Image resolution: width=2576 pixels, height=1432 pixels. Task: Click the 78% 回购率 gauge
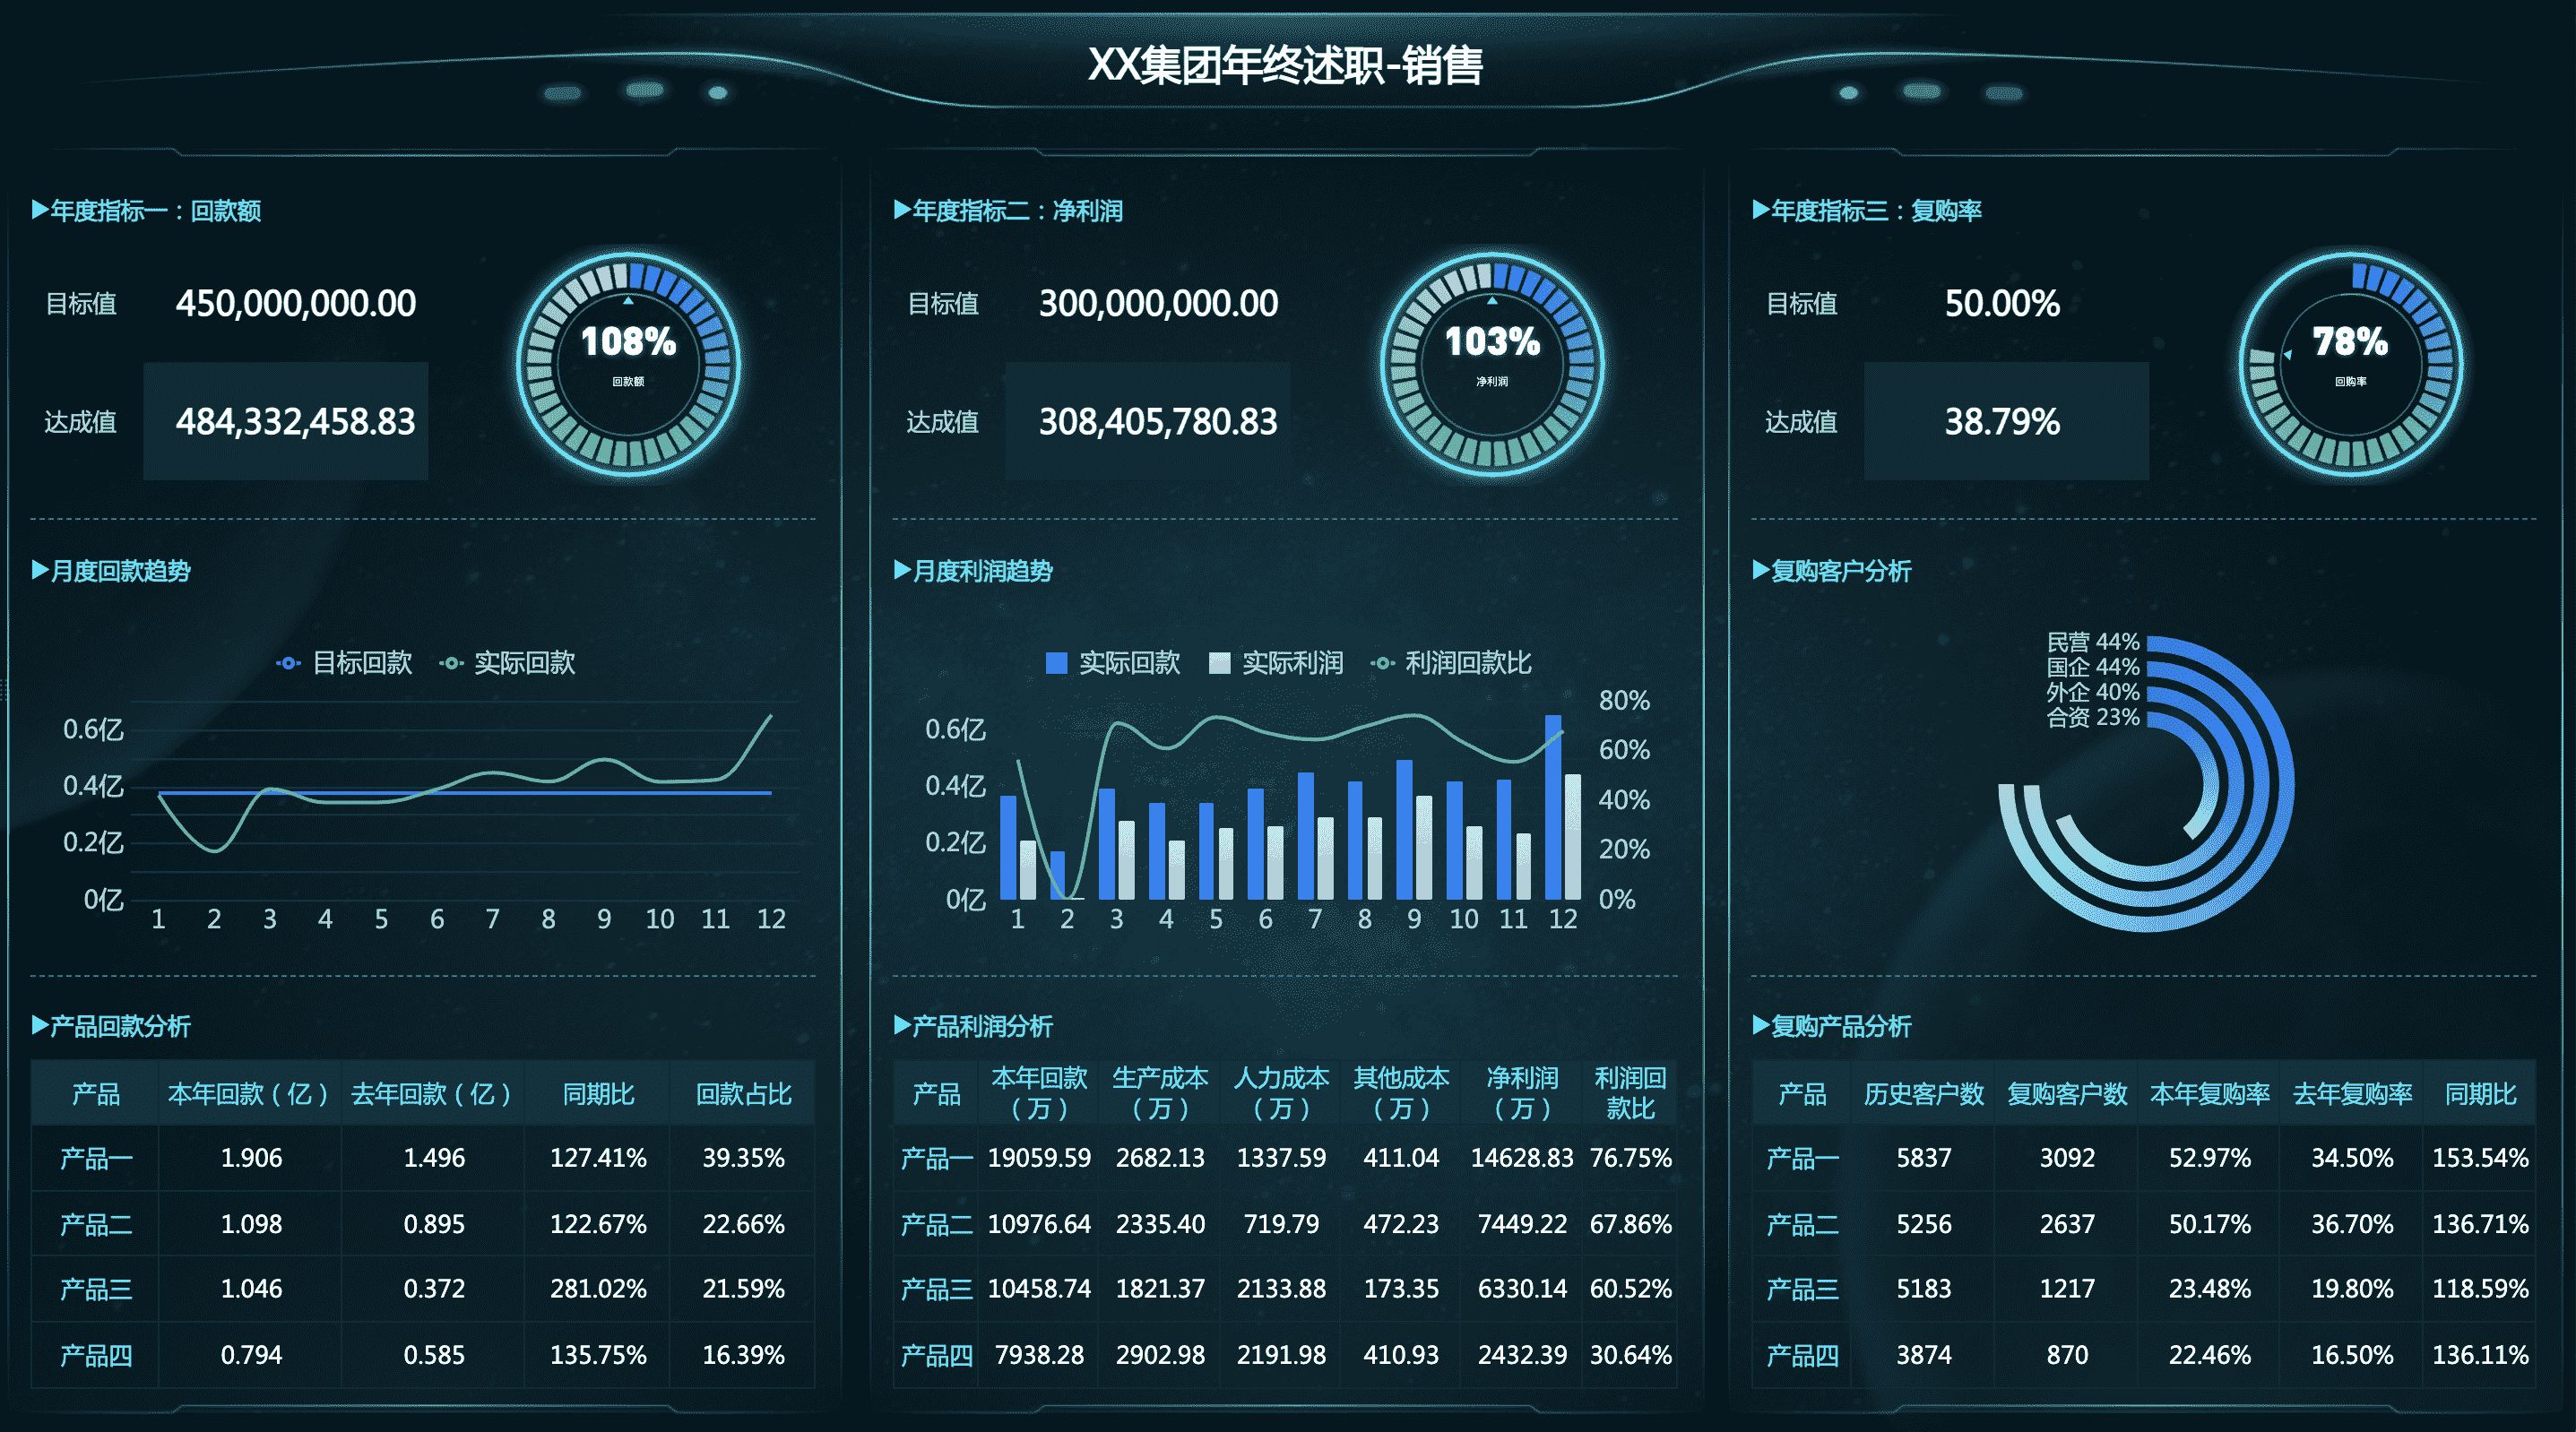pyautogui.click(x=2350, y=363)
